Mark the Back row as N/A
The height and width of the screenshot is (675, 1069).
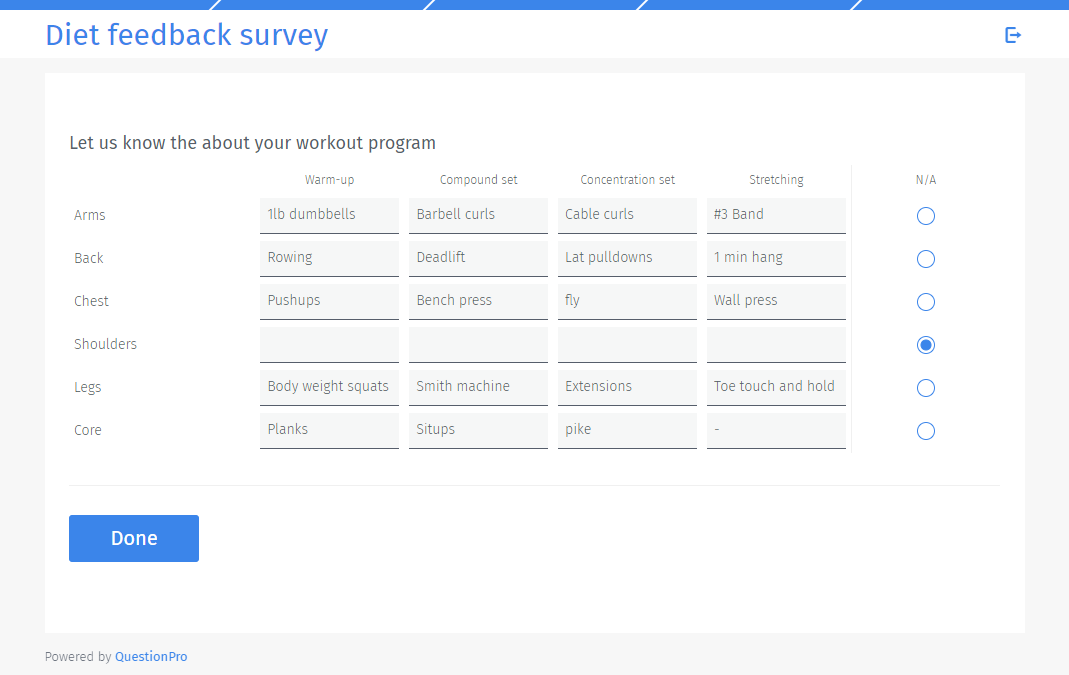[925, 258]
